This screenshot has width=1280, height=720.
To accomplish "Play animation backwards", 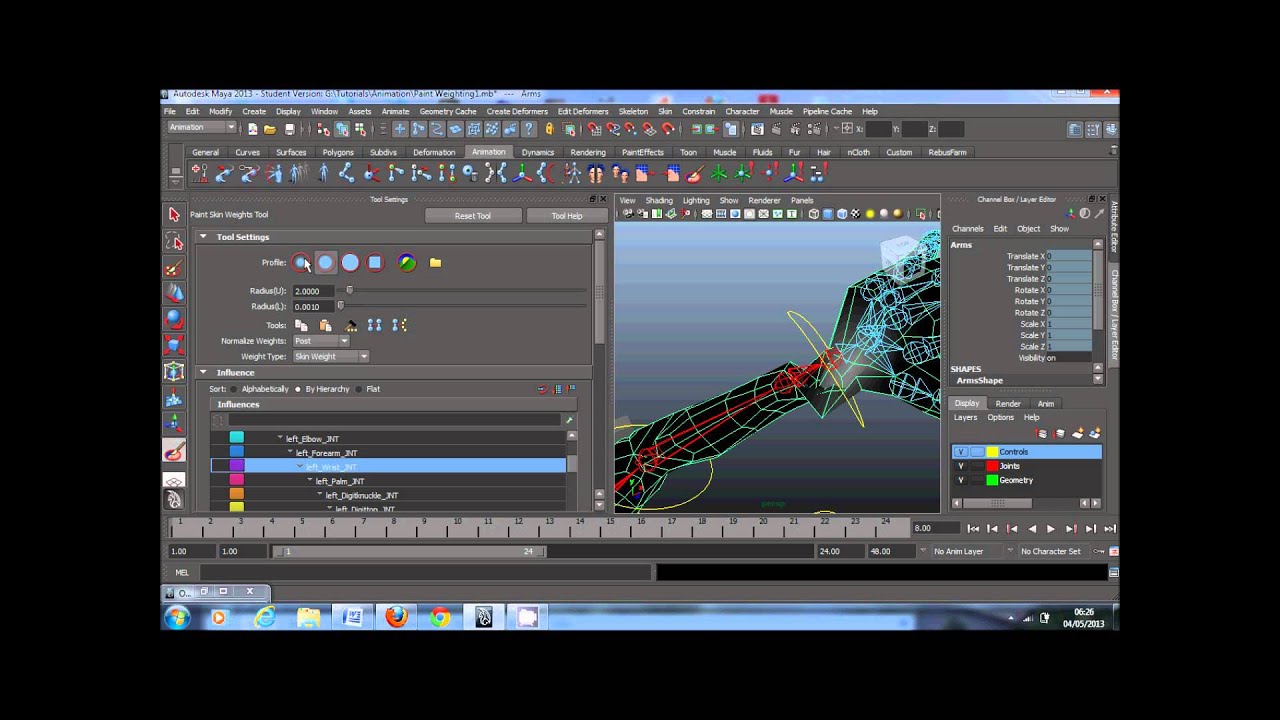I will click(1031, 528).
